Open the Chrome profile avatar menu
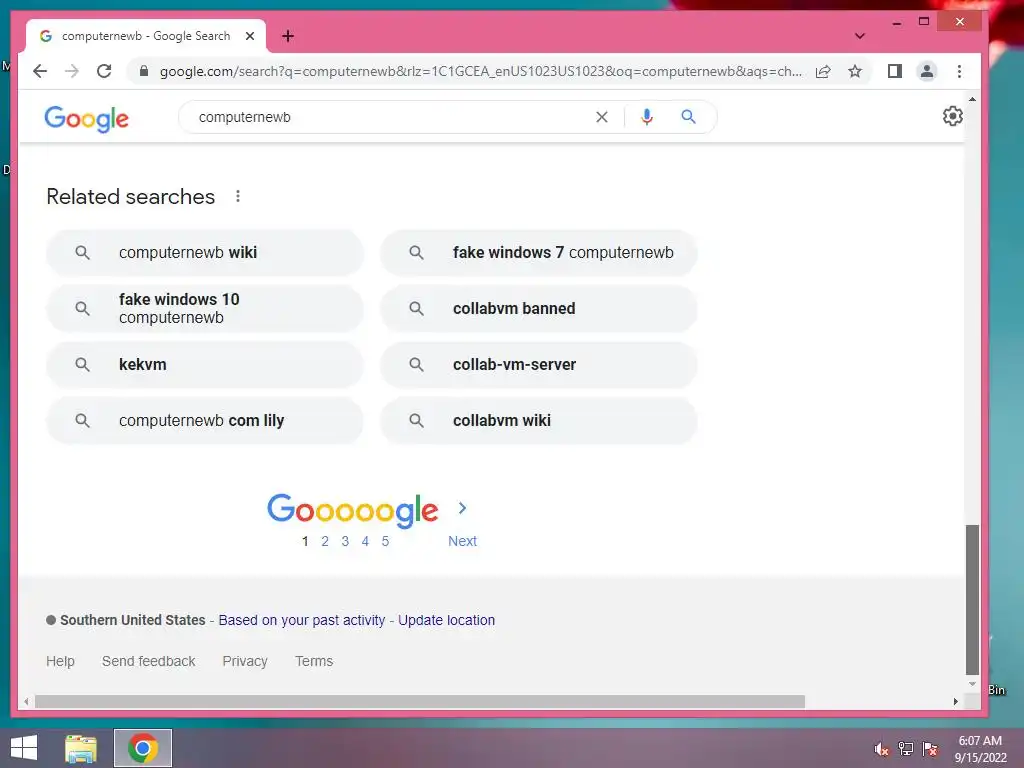Screen dimensions: 1024x768 pyautogui.click(x=927, y=71)
